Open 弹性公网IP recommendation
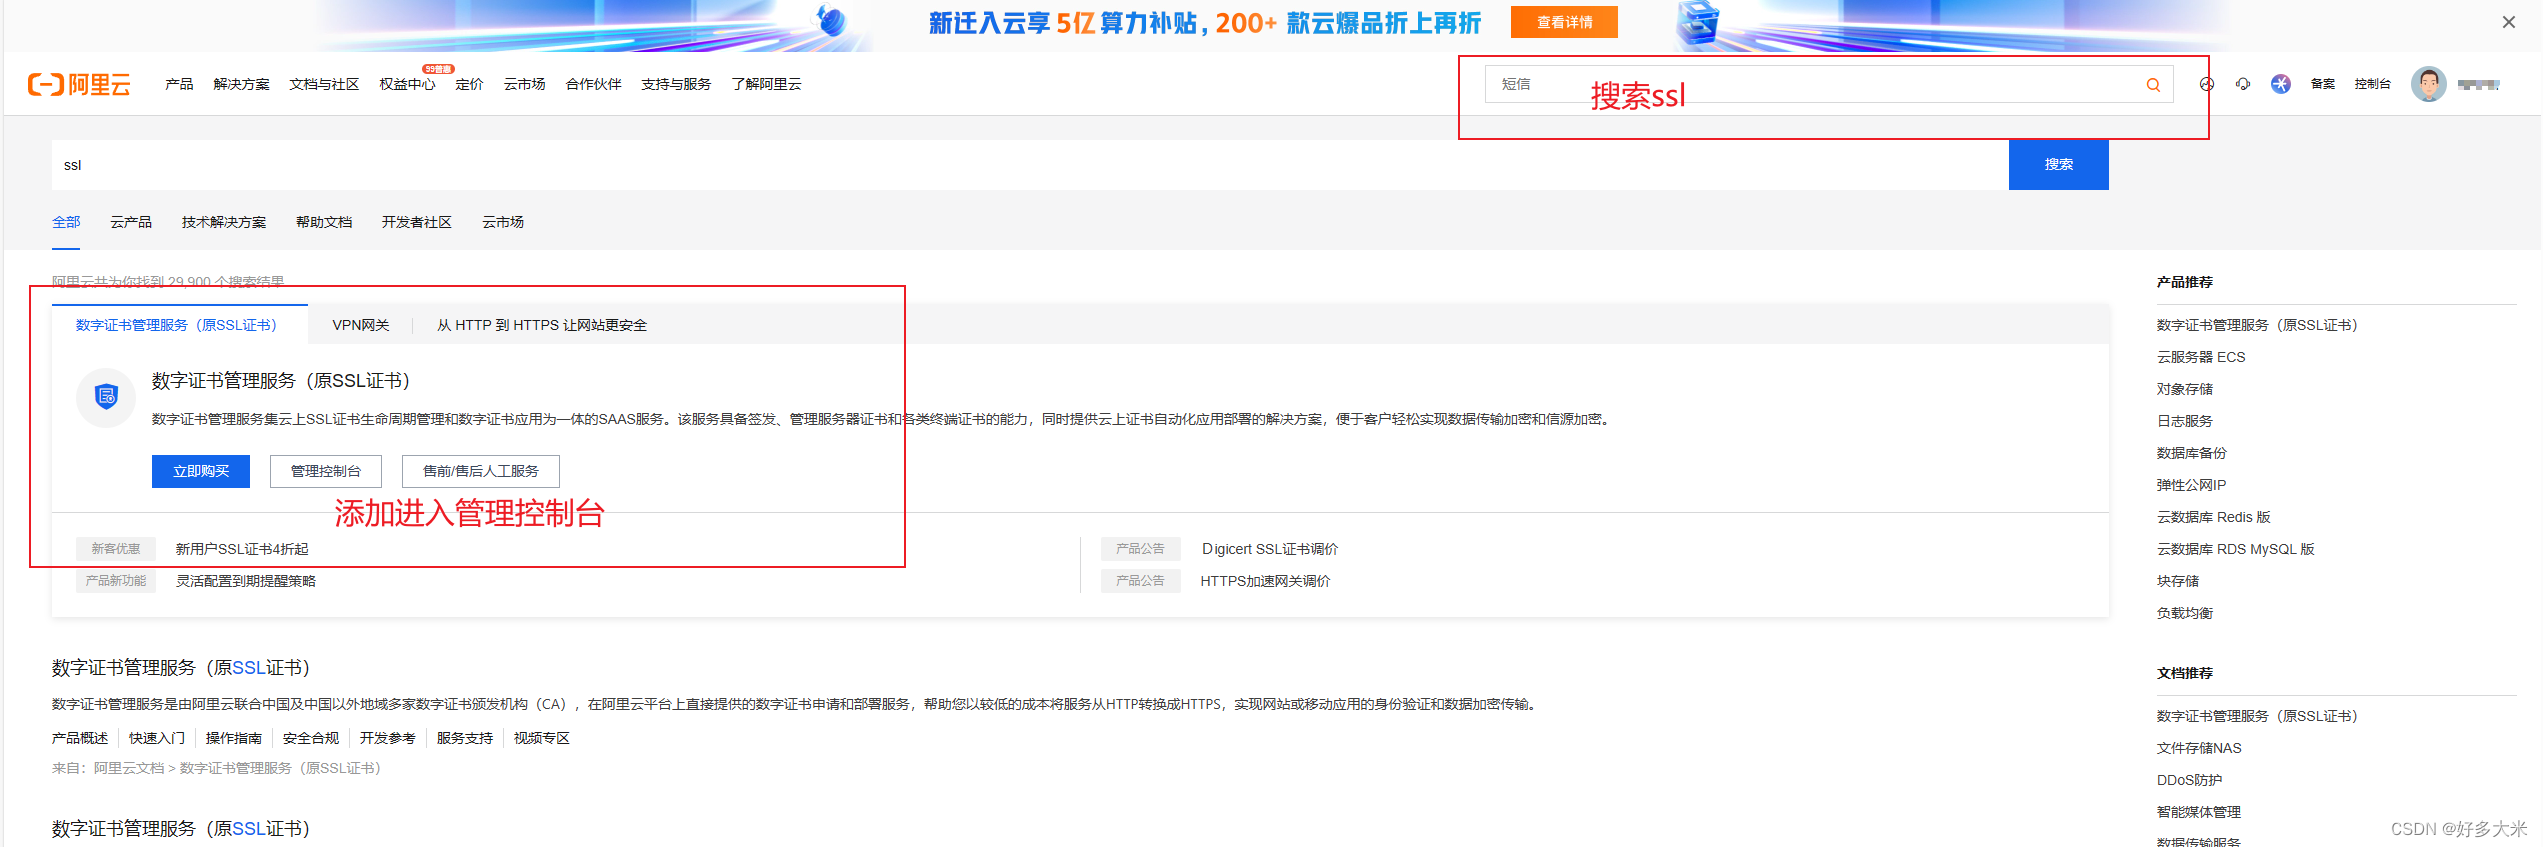The width and height of the screenshot is (2543, 847). [x=2191, y=485]
